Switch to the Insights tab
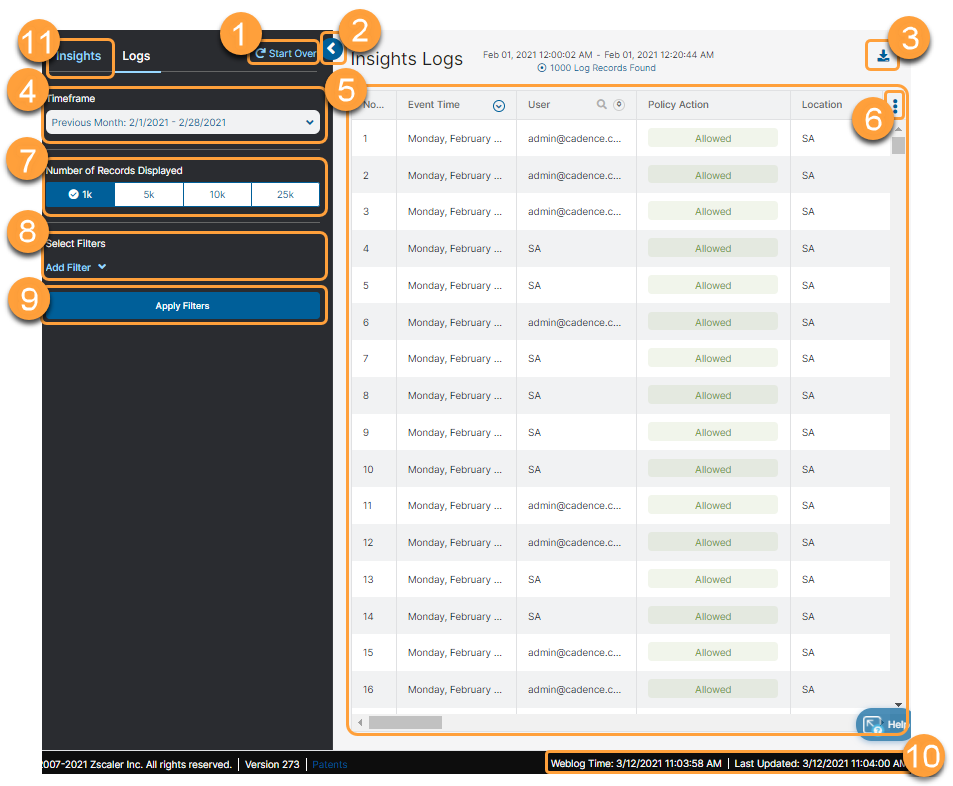 [79, 57]
